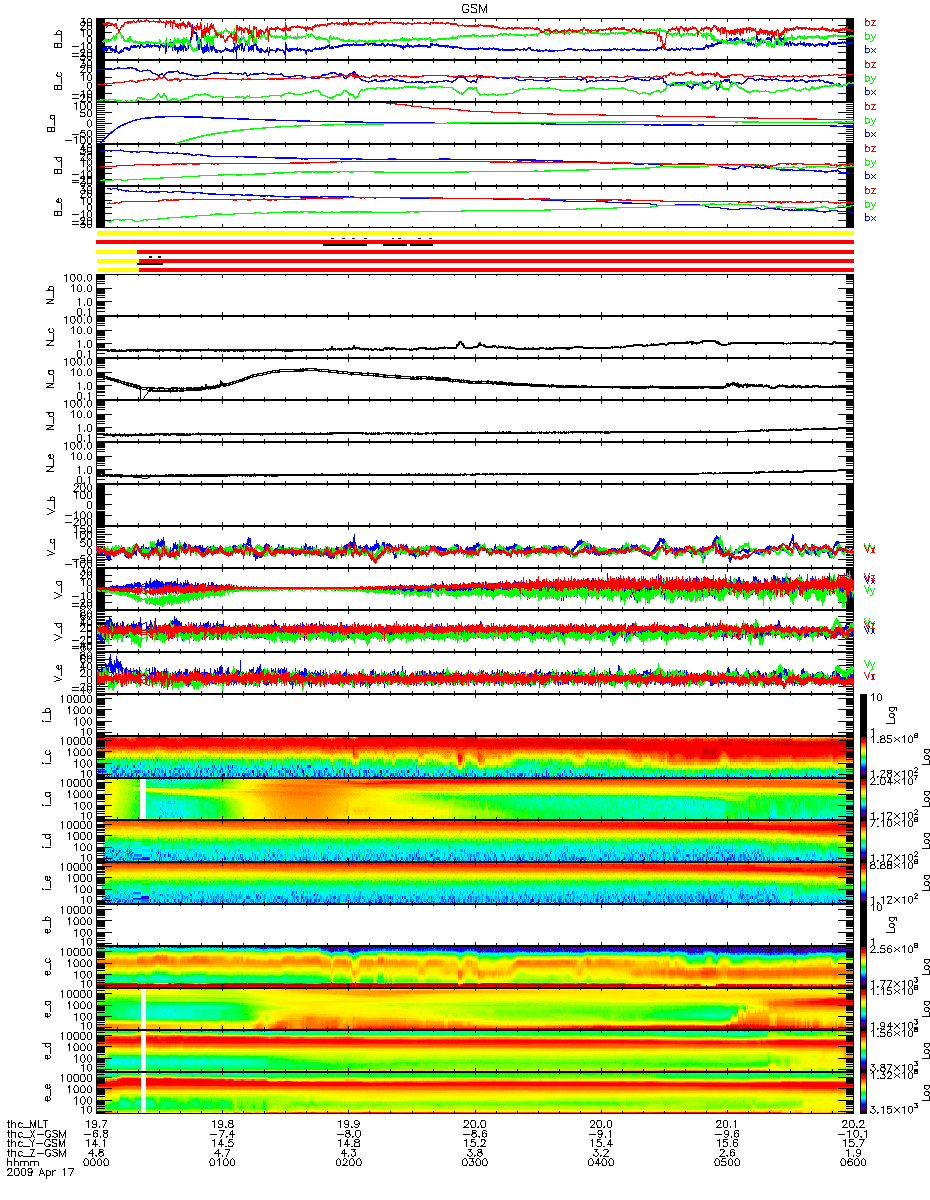
Task: Click the bz legend label of panel B_d
Action: (870, 148)
